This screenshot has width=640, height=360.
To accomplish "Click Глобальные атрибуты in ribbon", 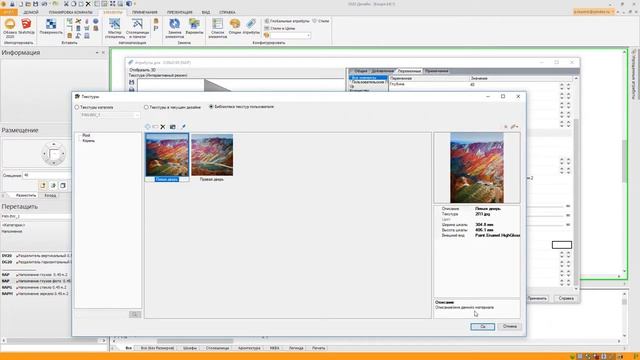I will (x=287, y=21).
